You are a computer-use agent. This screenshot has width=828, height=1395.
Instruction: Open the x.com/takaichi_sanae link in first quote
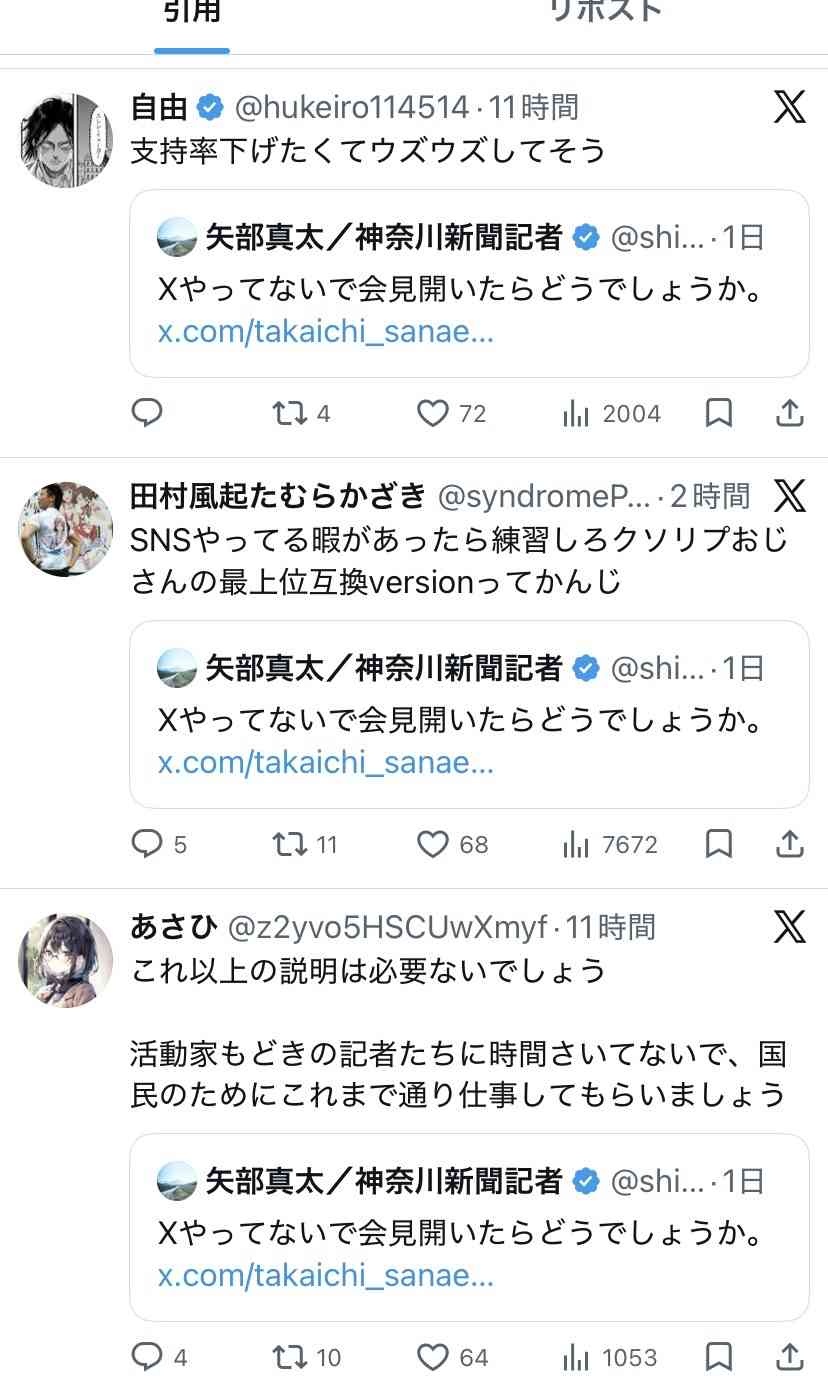[x=326, y=331]
